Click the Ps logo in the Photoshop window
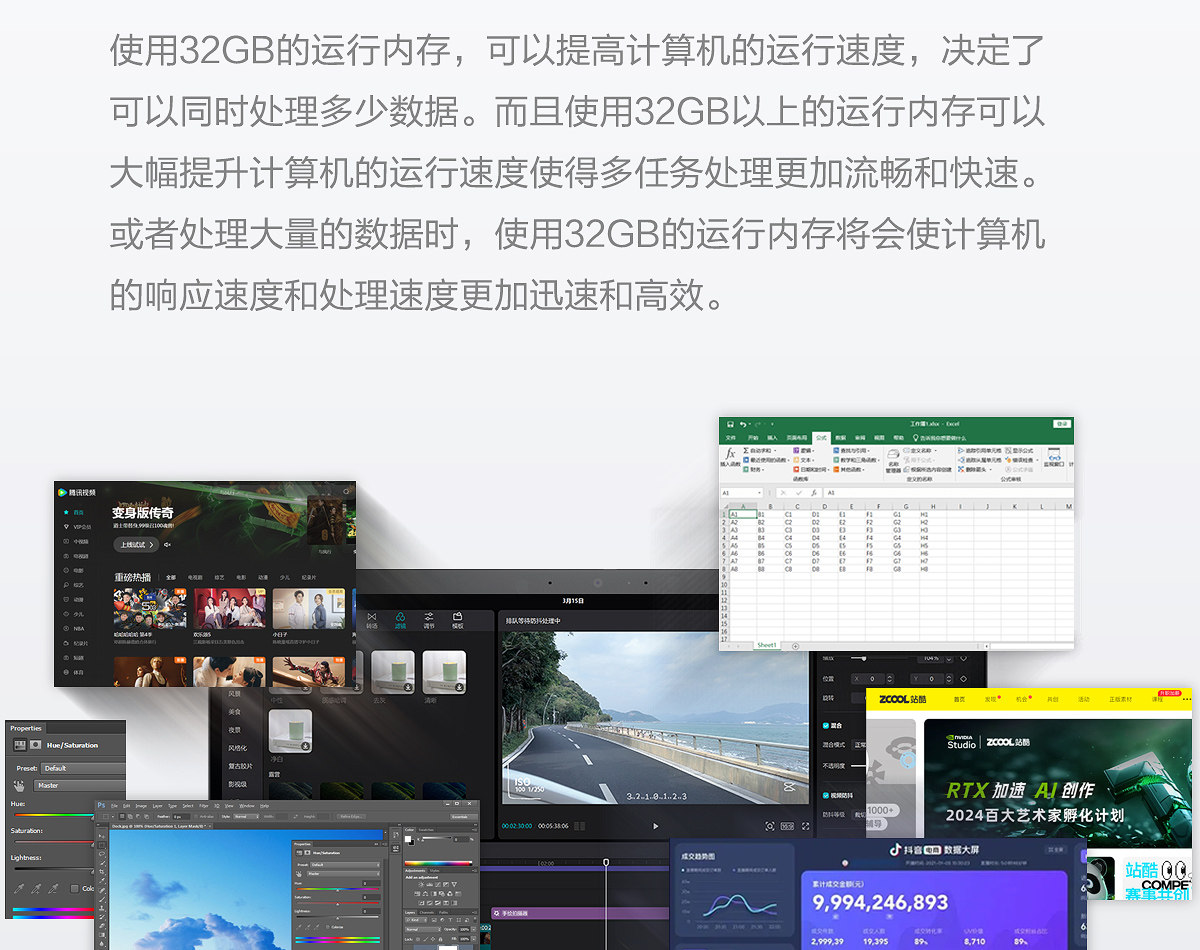The image size is (1200, 950). click(x=101, y=805)
